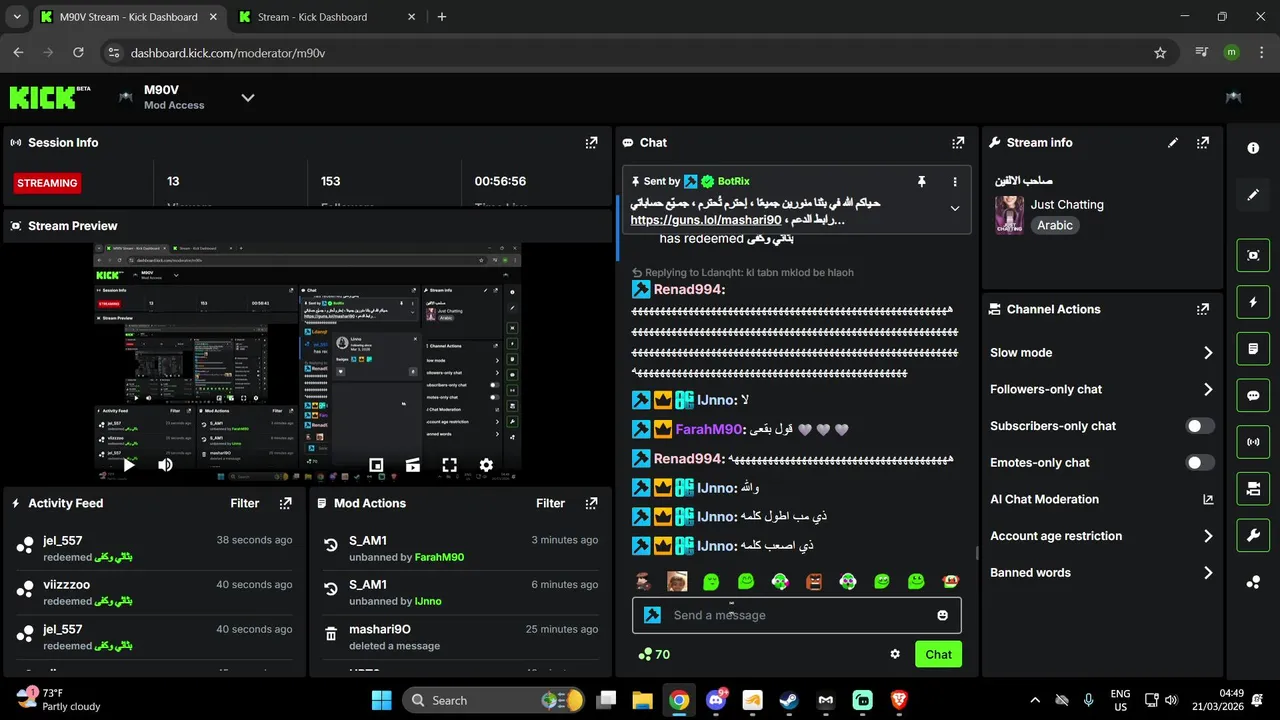Open Mod Actions Filter
This screenshot has height=720, width=1280.
pyautogui.click(x=551, y=504)
